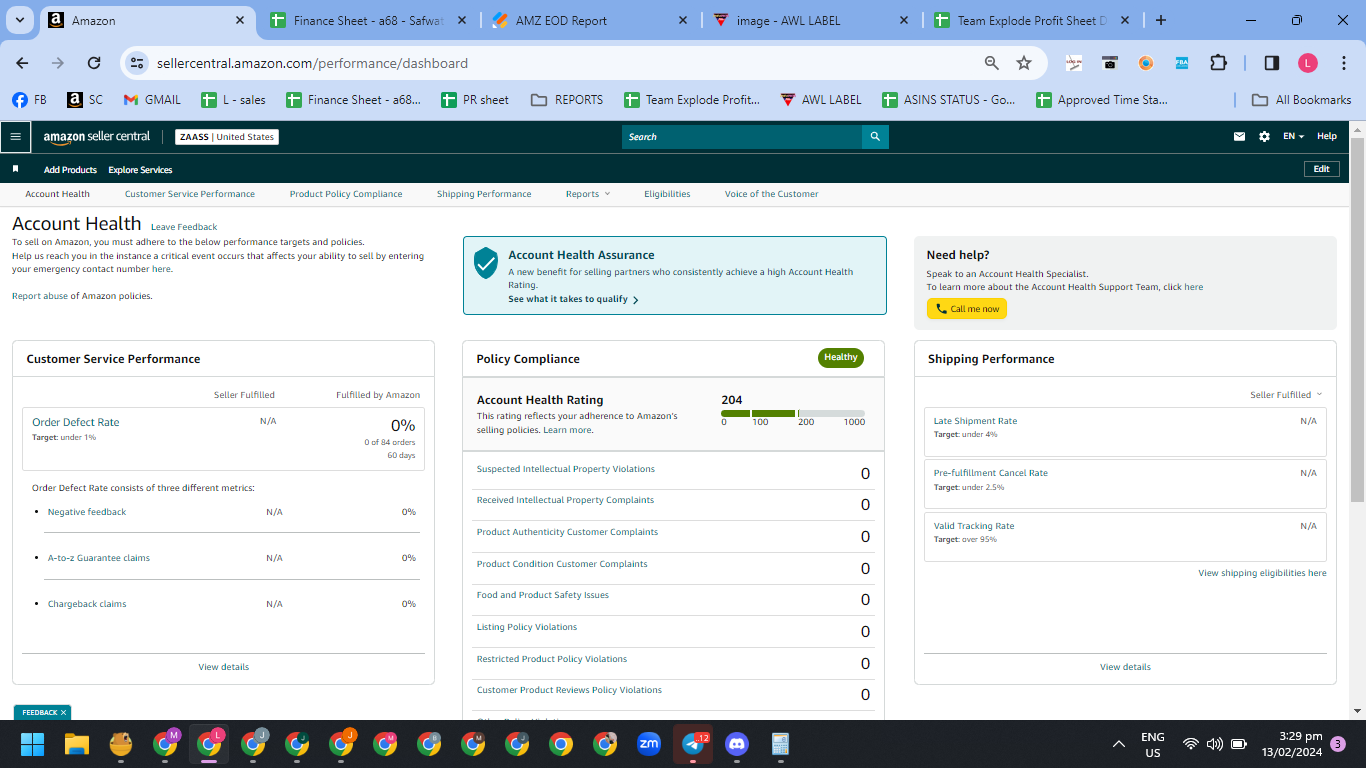
Task: Open Product Policy Compliance tab
Action: point(346,194)
